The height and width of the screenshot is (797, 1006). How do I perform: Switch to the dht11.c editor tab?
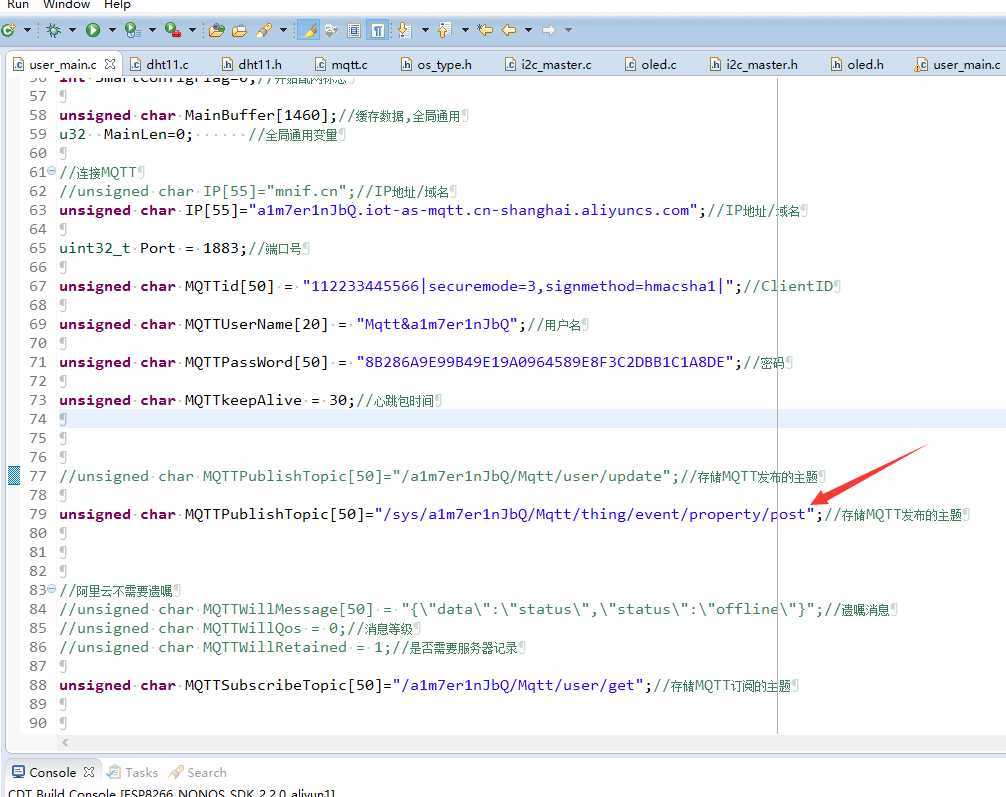160,64
